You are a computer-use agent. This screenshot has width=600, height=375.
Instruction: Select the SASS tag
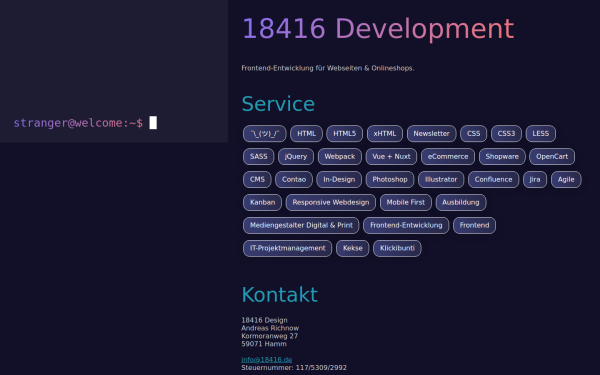tap(259, 157)
